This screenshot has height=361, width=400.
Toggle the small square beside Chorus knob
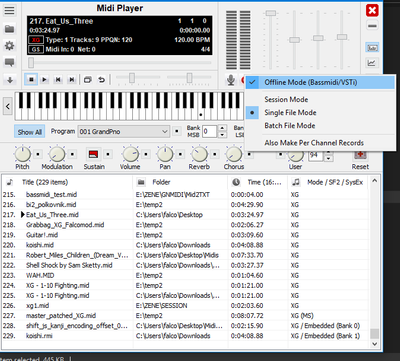[249, 154]
